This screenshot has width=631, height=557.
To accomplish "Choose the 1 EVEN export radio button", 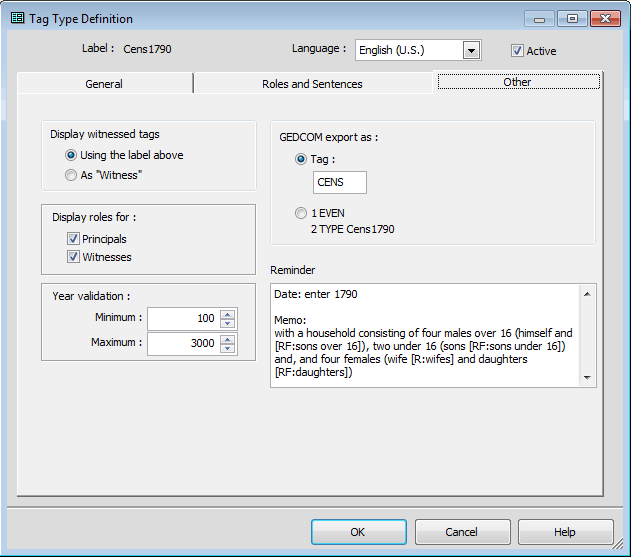I will pyautogui.click(x=302, y=212).
